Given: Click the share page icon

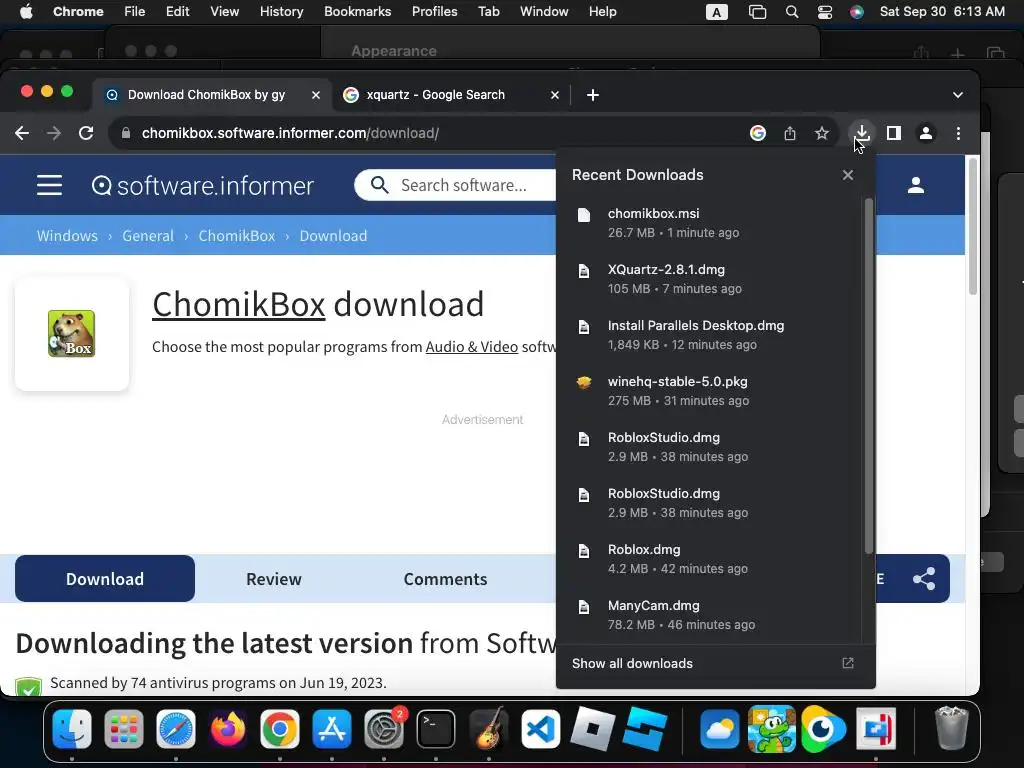Looking at the screenshot, I should (790, 133).
